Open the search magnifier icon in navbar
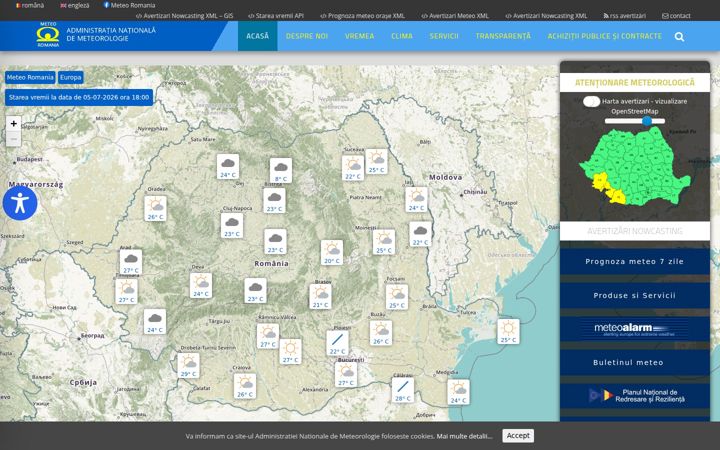 click(x=679, y=37)
